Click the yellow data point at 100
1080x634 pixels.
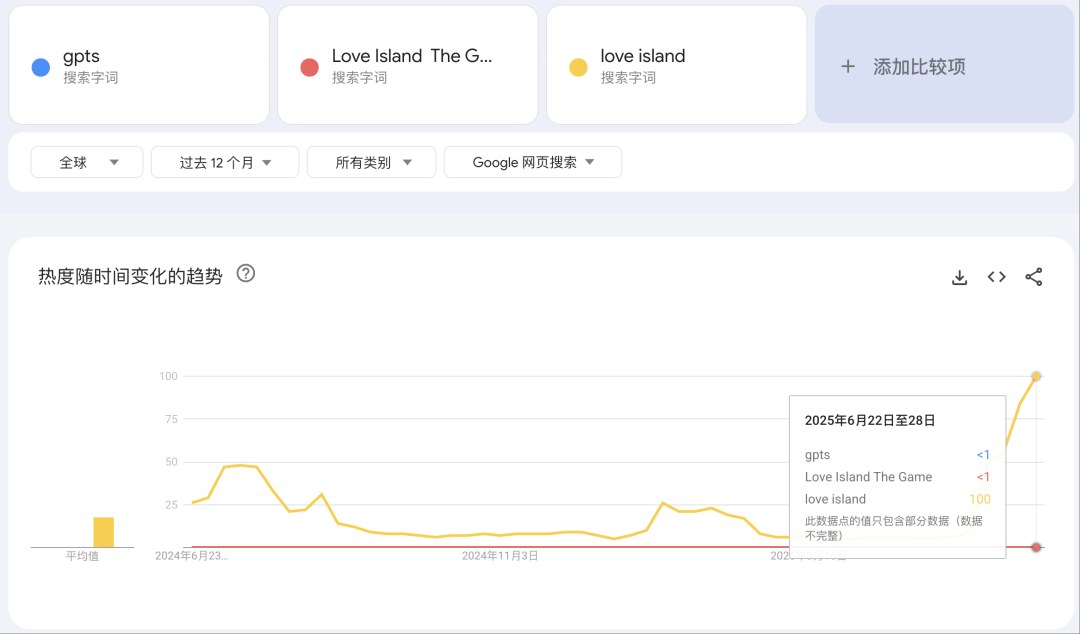1036,376
